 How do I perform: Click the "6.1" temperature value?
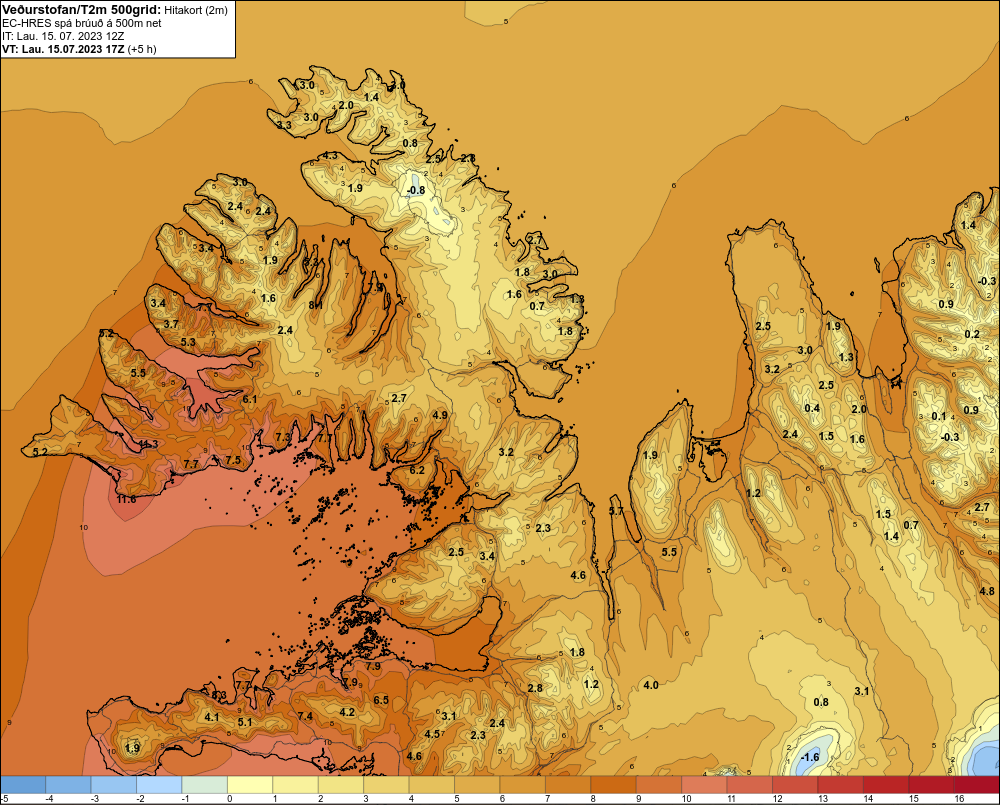pos(249,399)
